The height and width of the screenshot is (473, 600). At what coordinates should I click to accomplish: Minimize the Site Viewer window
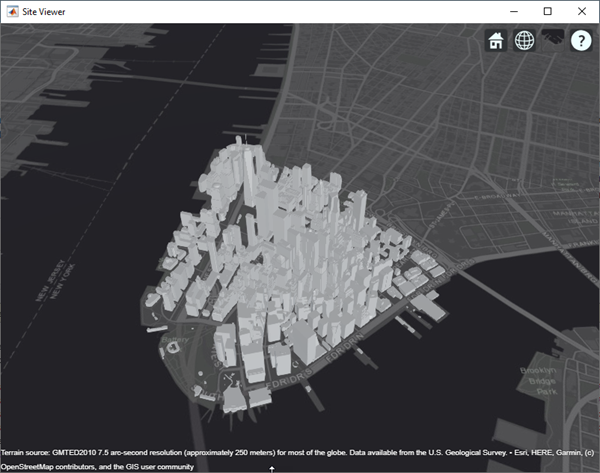coord(514,11)
